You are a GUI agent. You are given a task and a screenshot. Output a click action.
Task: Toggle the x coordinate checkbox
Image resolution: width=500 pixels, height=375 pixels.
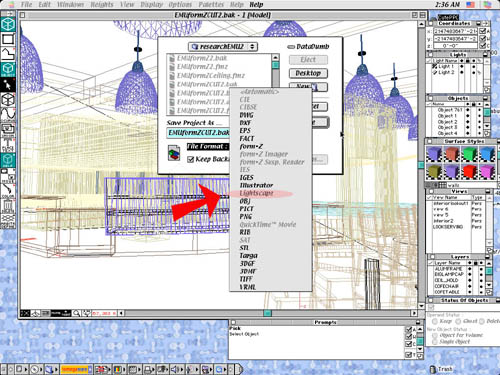coord(482,31)
